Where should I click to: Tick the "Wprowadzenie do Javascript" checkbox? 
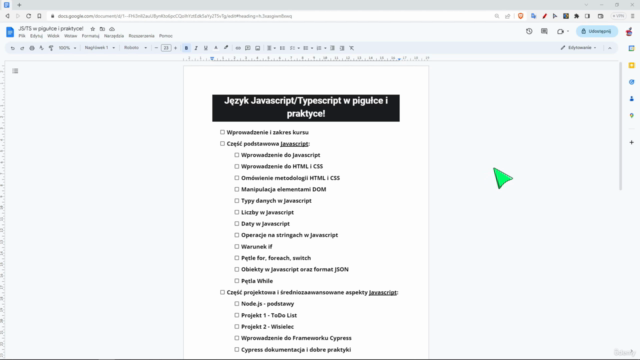click(x=237, y=155)
